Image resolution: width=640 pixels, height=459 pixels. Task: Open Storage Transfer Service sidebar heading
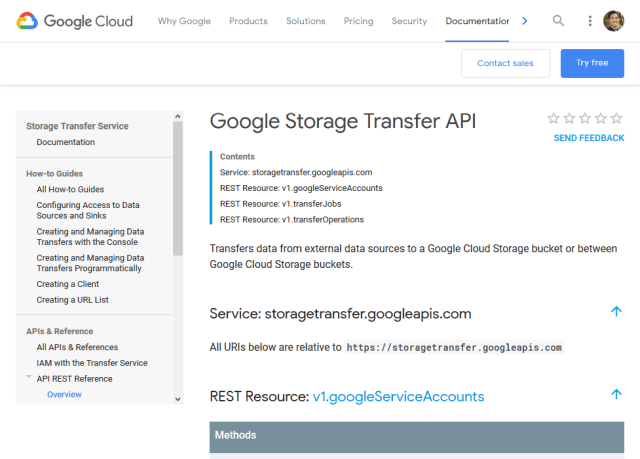(77, 126)
